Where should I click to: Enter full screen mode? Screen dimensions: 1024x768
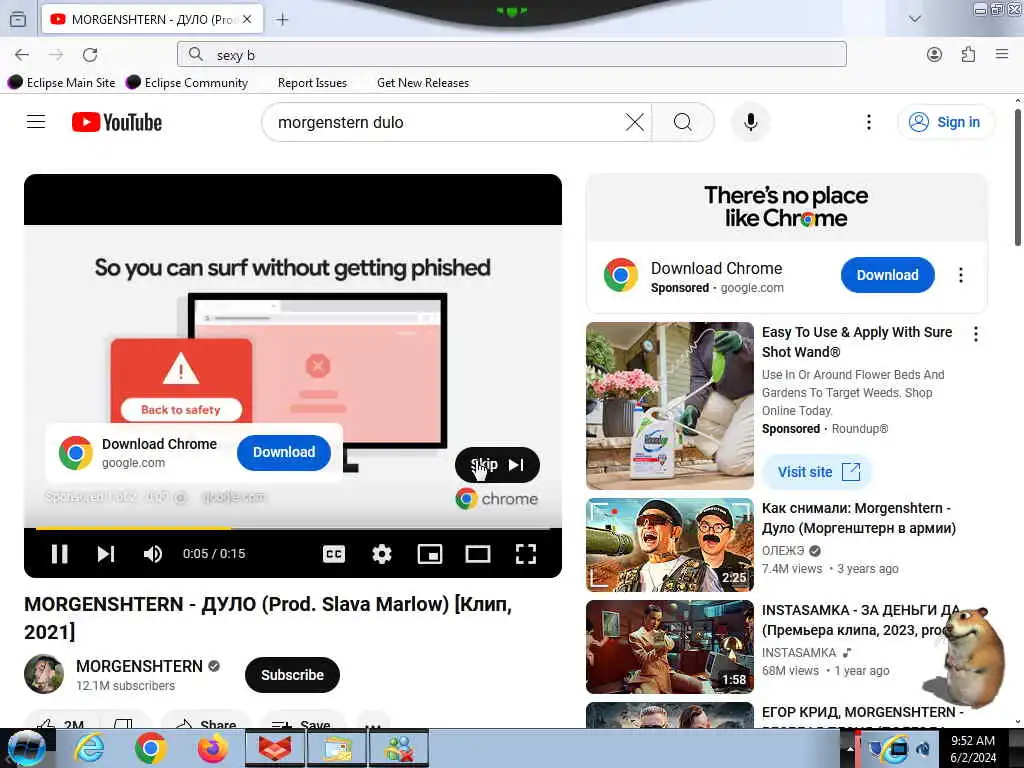click(x=526, y=554)
